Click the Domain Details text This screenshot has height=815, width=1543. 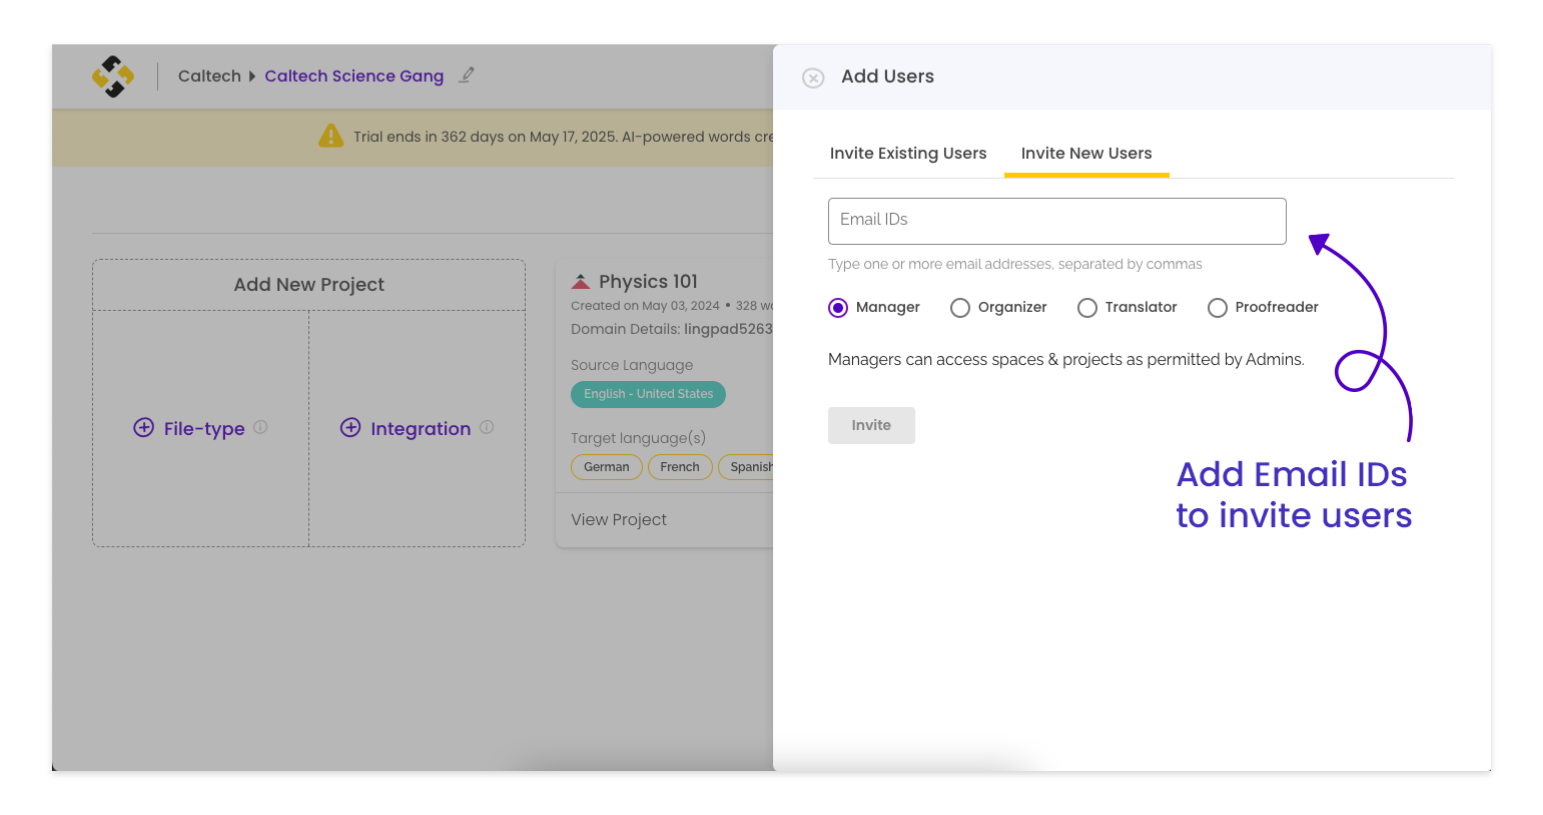point(672,329)
